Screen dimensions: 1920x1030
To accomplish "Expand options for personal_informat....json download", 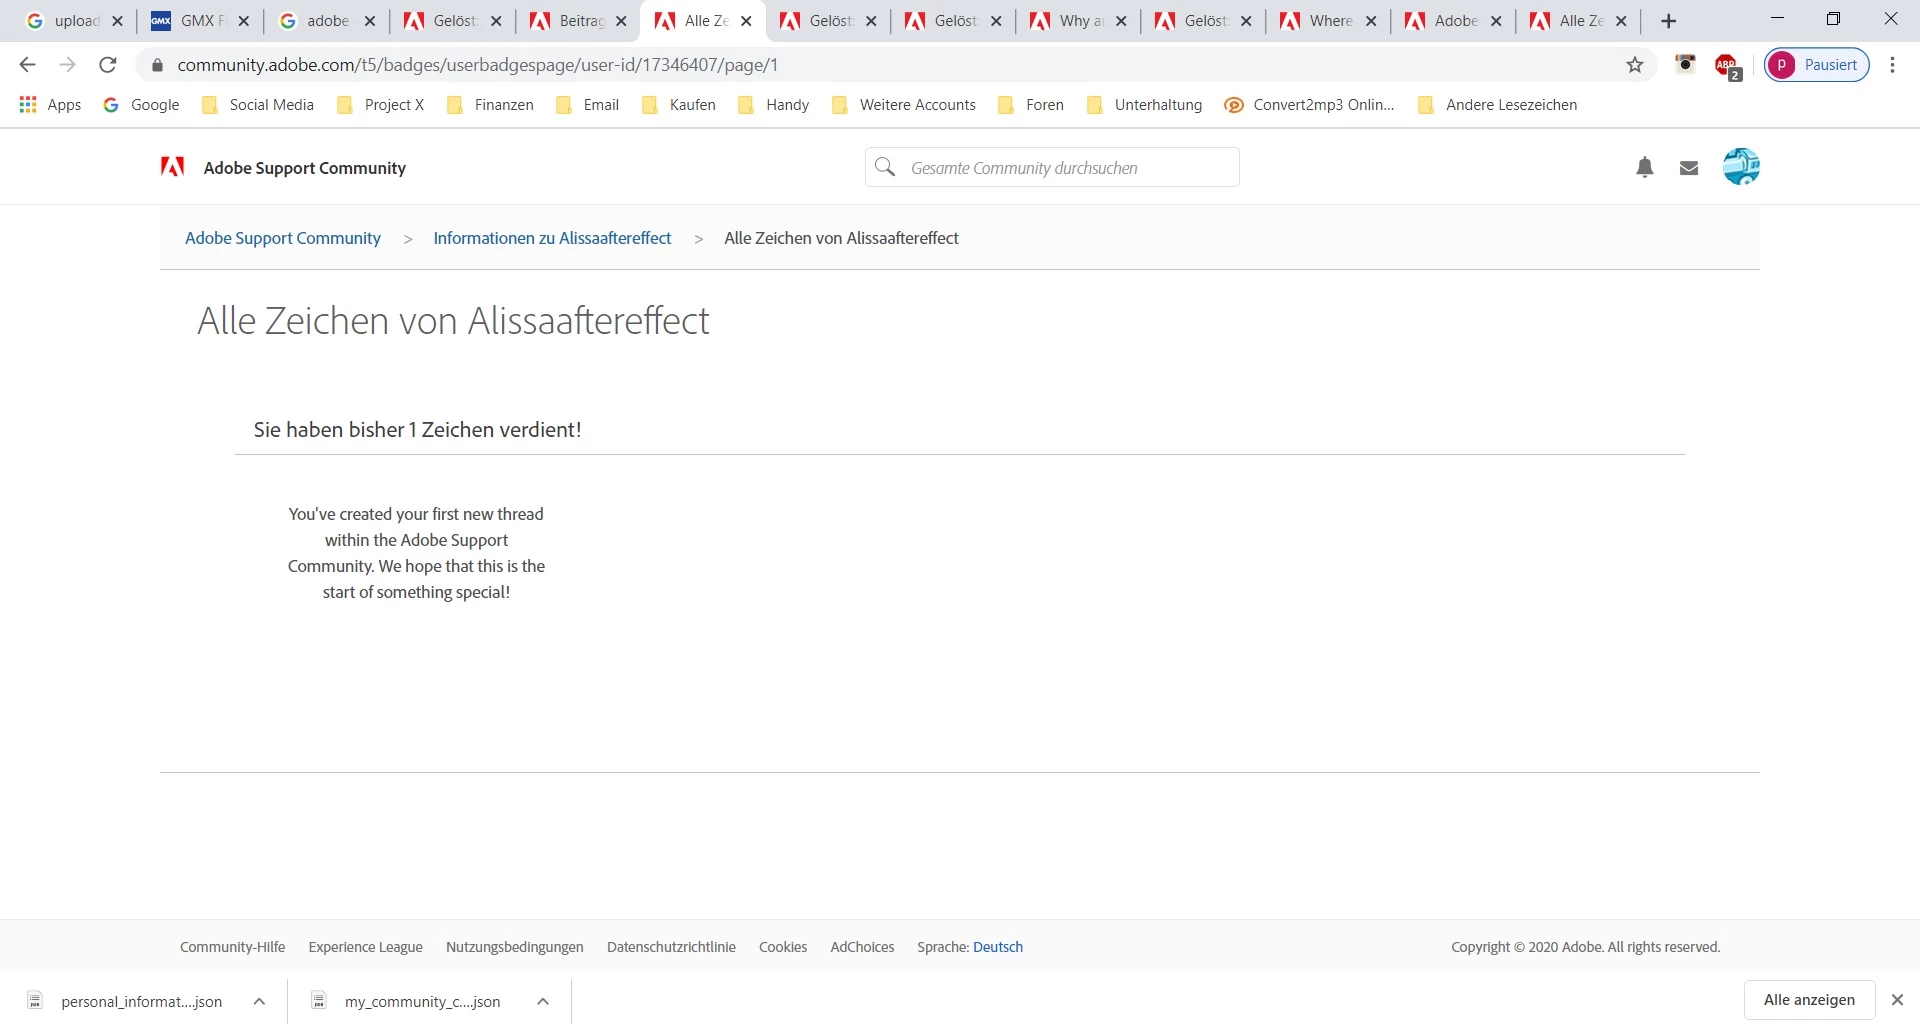I will (259, 1001).
